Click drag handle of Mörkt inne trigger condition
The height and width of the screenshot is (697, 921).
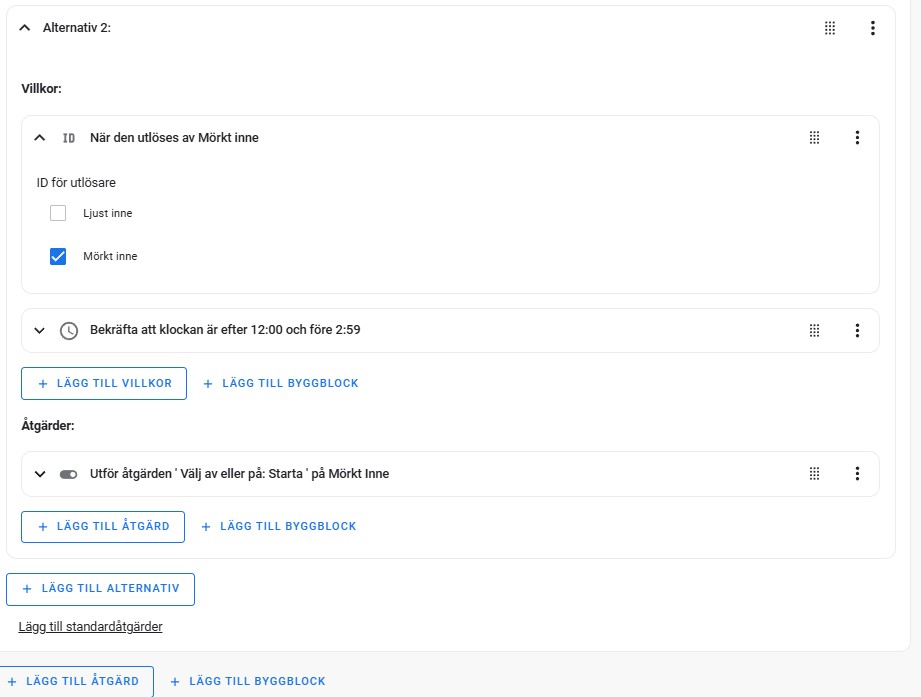pyautogui.click(x=814, y=137)
